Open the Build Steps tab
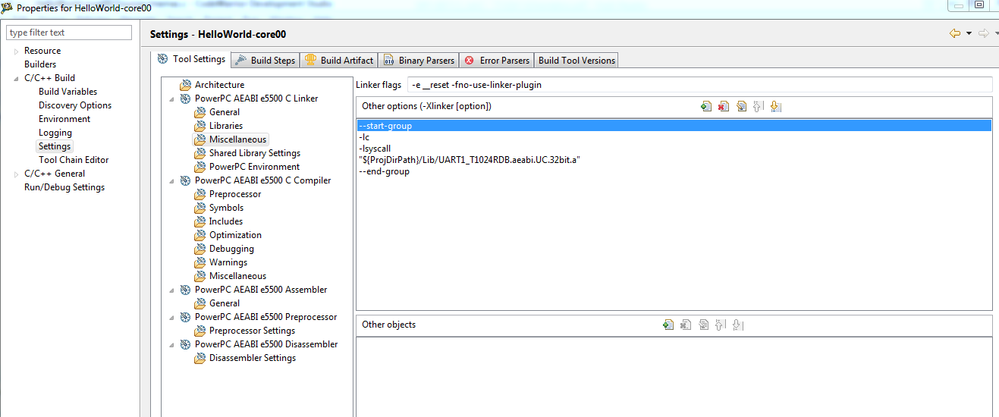Screen dimensions: 999x417 pyautogui.click(x=265, y=60)
